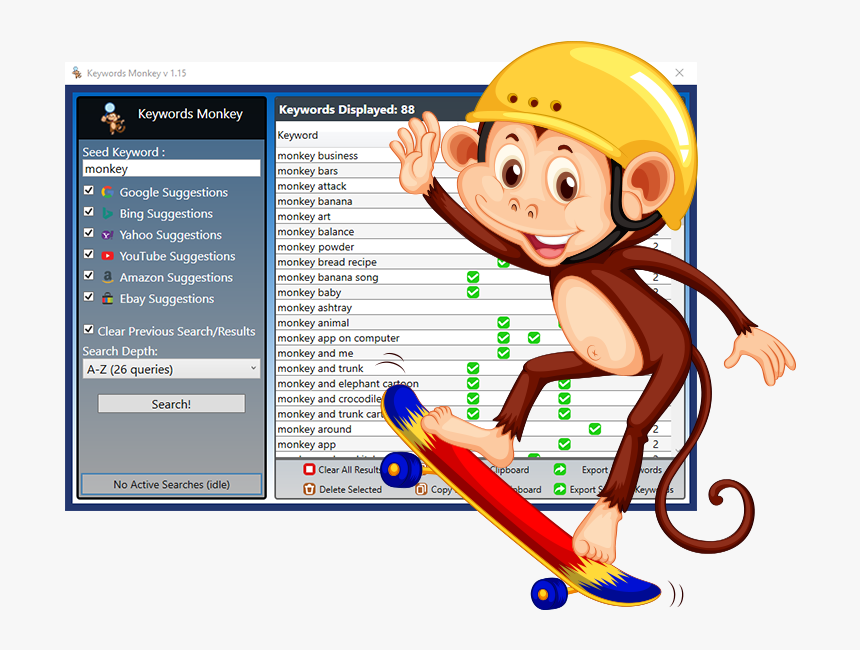Click inside the Seed Keyword text field
This screenshot has height=650, width=860.
click(x=171, y=168)
